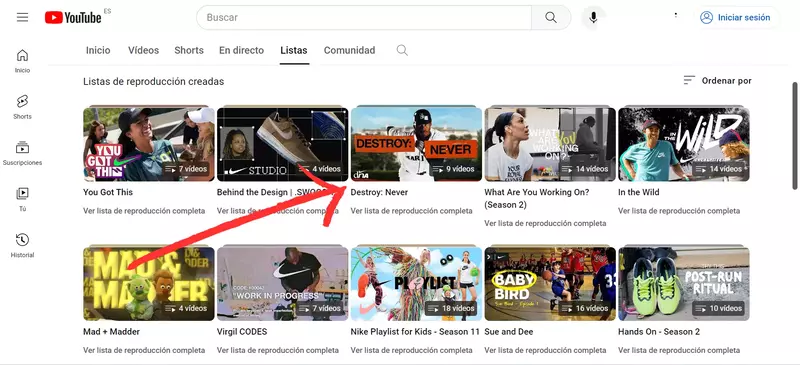800x365 pixels.
Task: View complete playlist under Destroy: Never
Action: [x=411, y=211]
